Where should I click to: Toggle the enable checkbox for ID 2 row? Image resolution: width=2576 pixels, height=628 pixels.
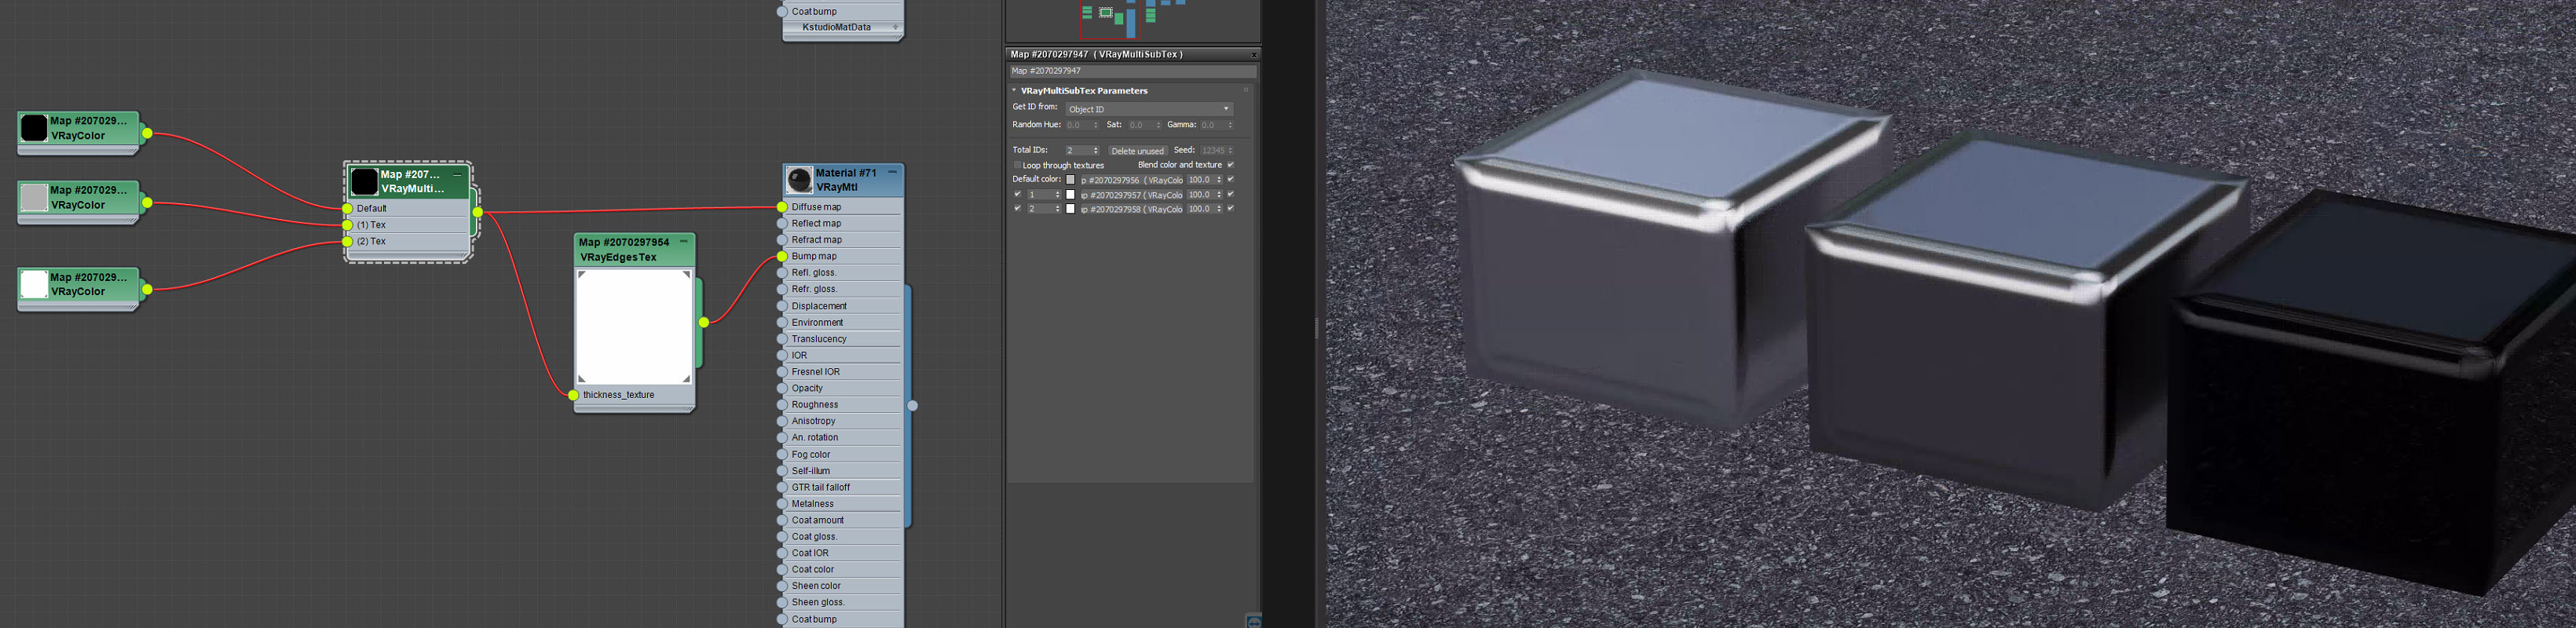(x=1018, y=208)
